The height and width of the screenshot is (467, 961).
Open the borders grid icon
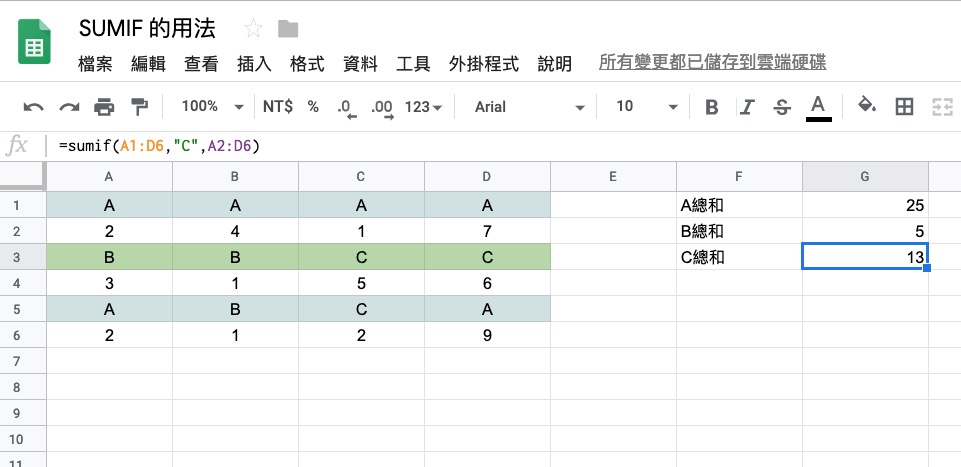coord(904,107)
